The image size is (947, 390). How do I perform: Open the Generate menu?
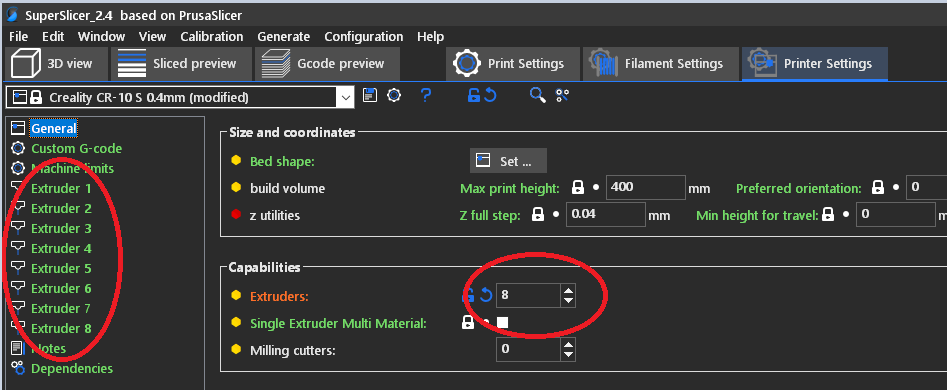(283, 37)
